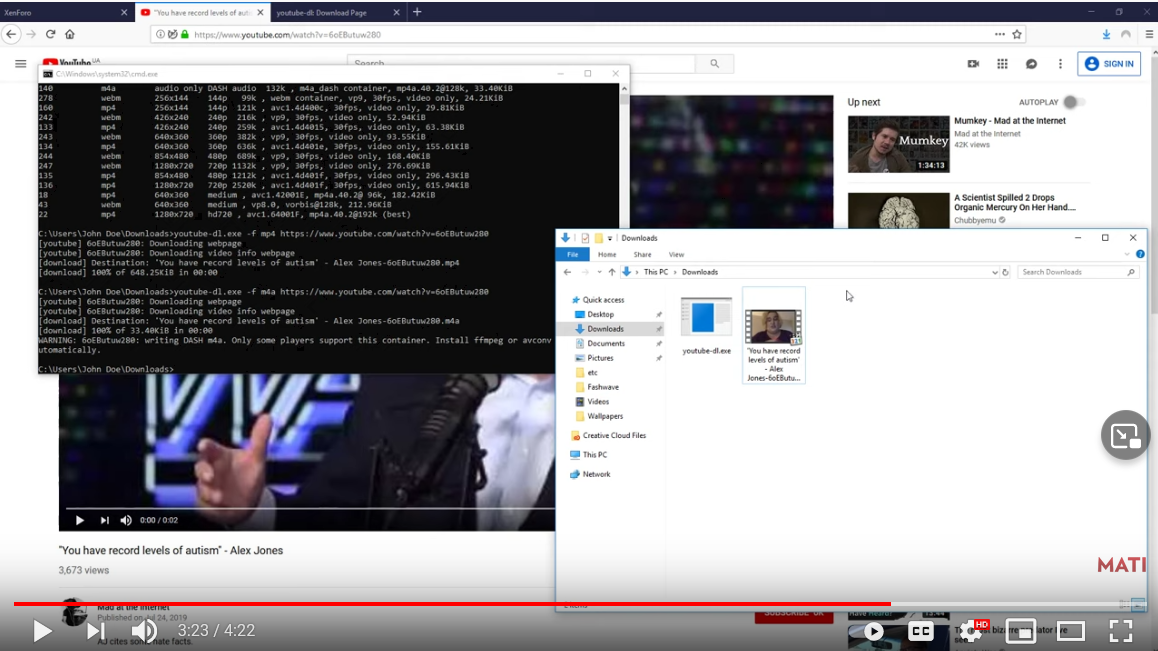Viewport: 1158px width, 651px height.
Task: Open the HD settings gear in outer player
Action: [971, 631]
